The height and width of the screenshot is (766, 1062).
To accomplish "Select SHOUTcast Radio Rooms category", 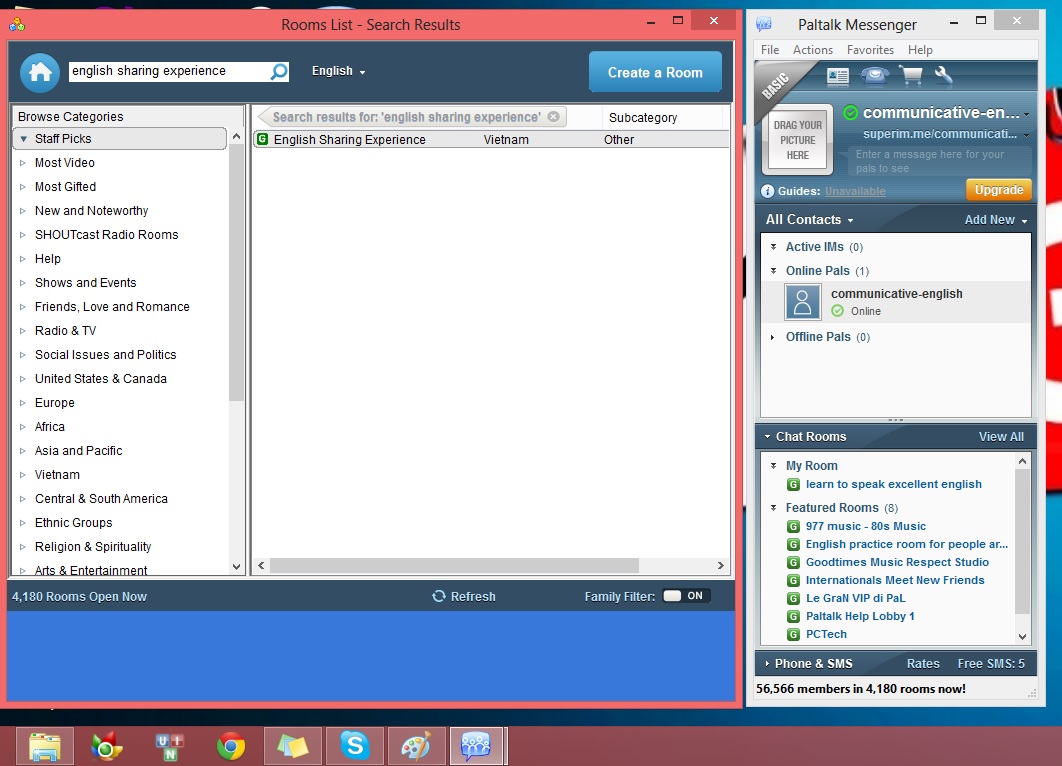I will pyautogui.click(x=106, y=234).
